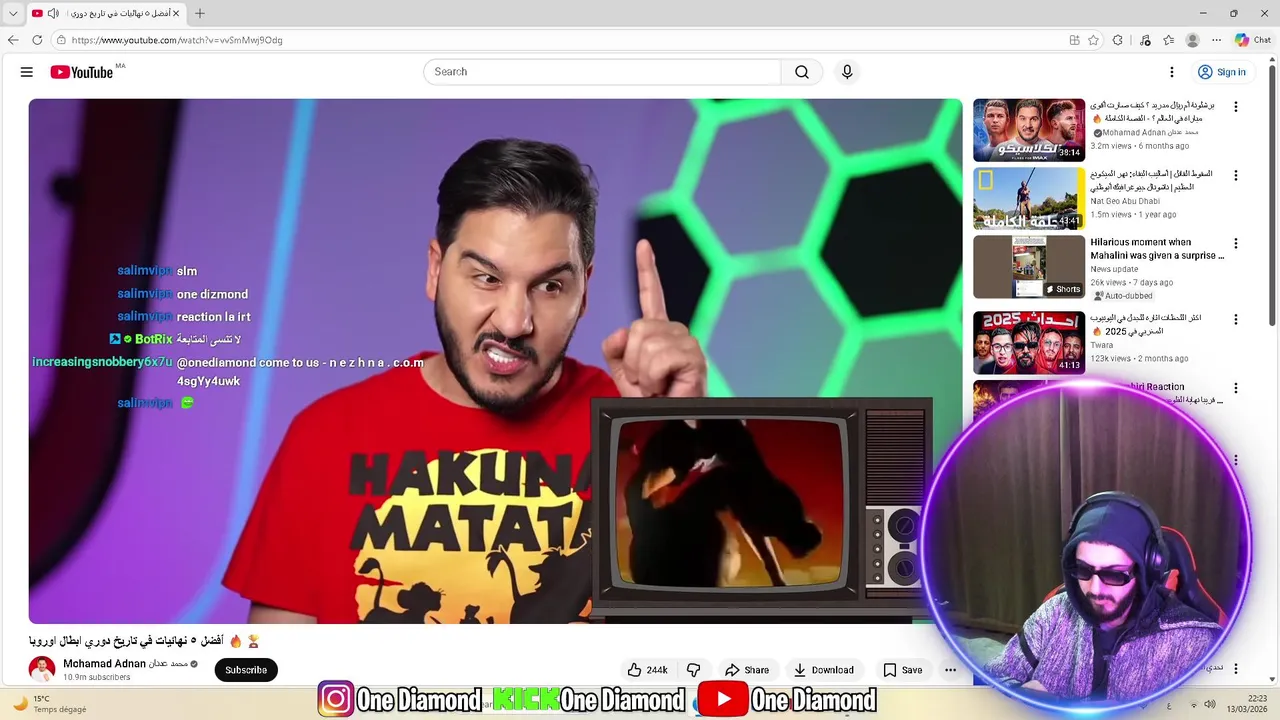1280x720 pixels.
Task: Open options menu for Twara 2025 video
Action: 1235,320
